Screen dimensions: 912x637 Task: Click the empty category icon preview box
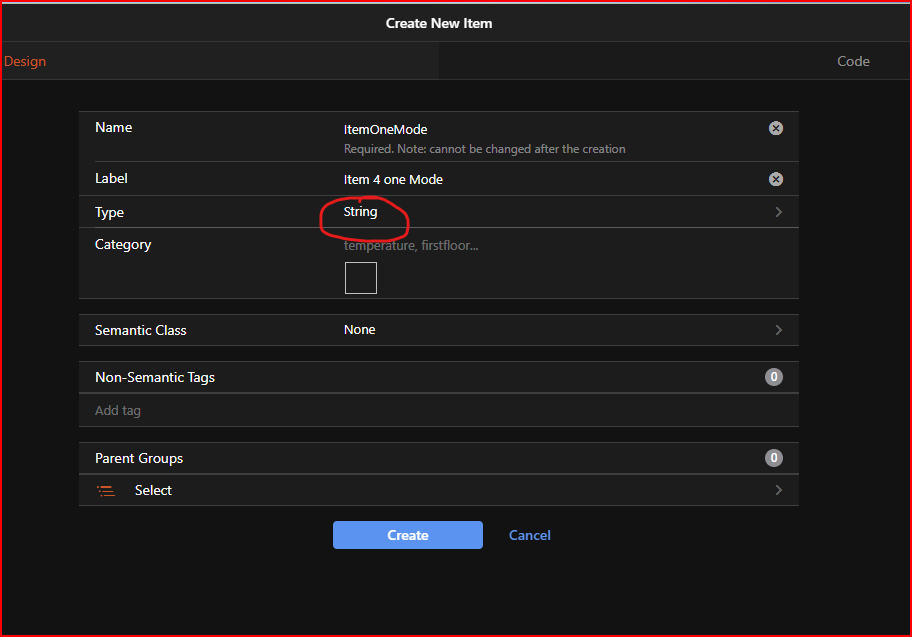[x=360, y=278]
